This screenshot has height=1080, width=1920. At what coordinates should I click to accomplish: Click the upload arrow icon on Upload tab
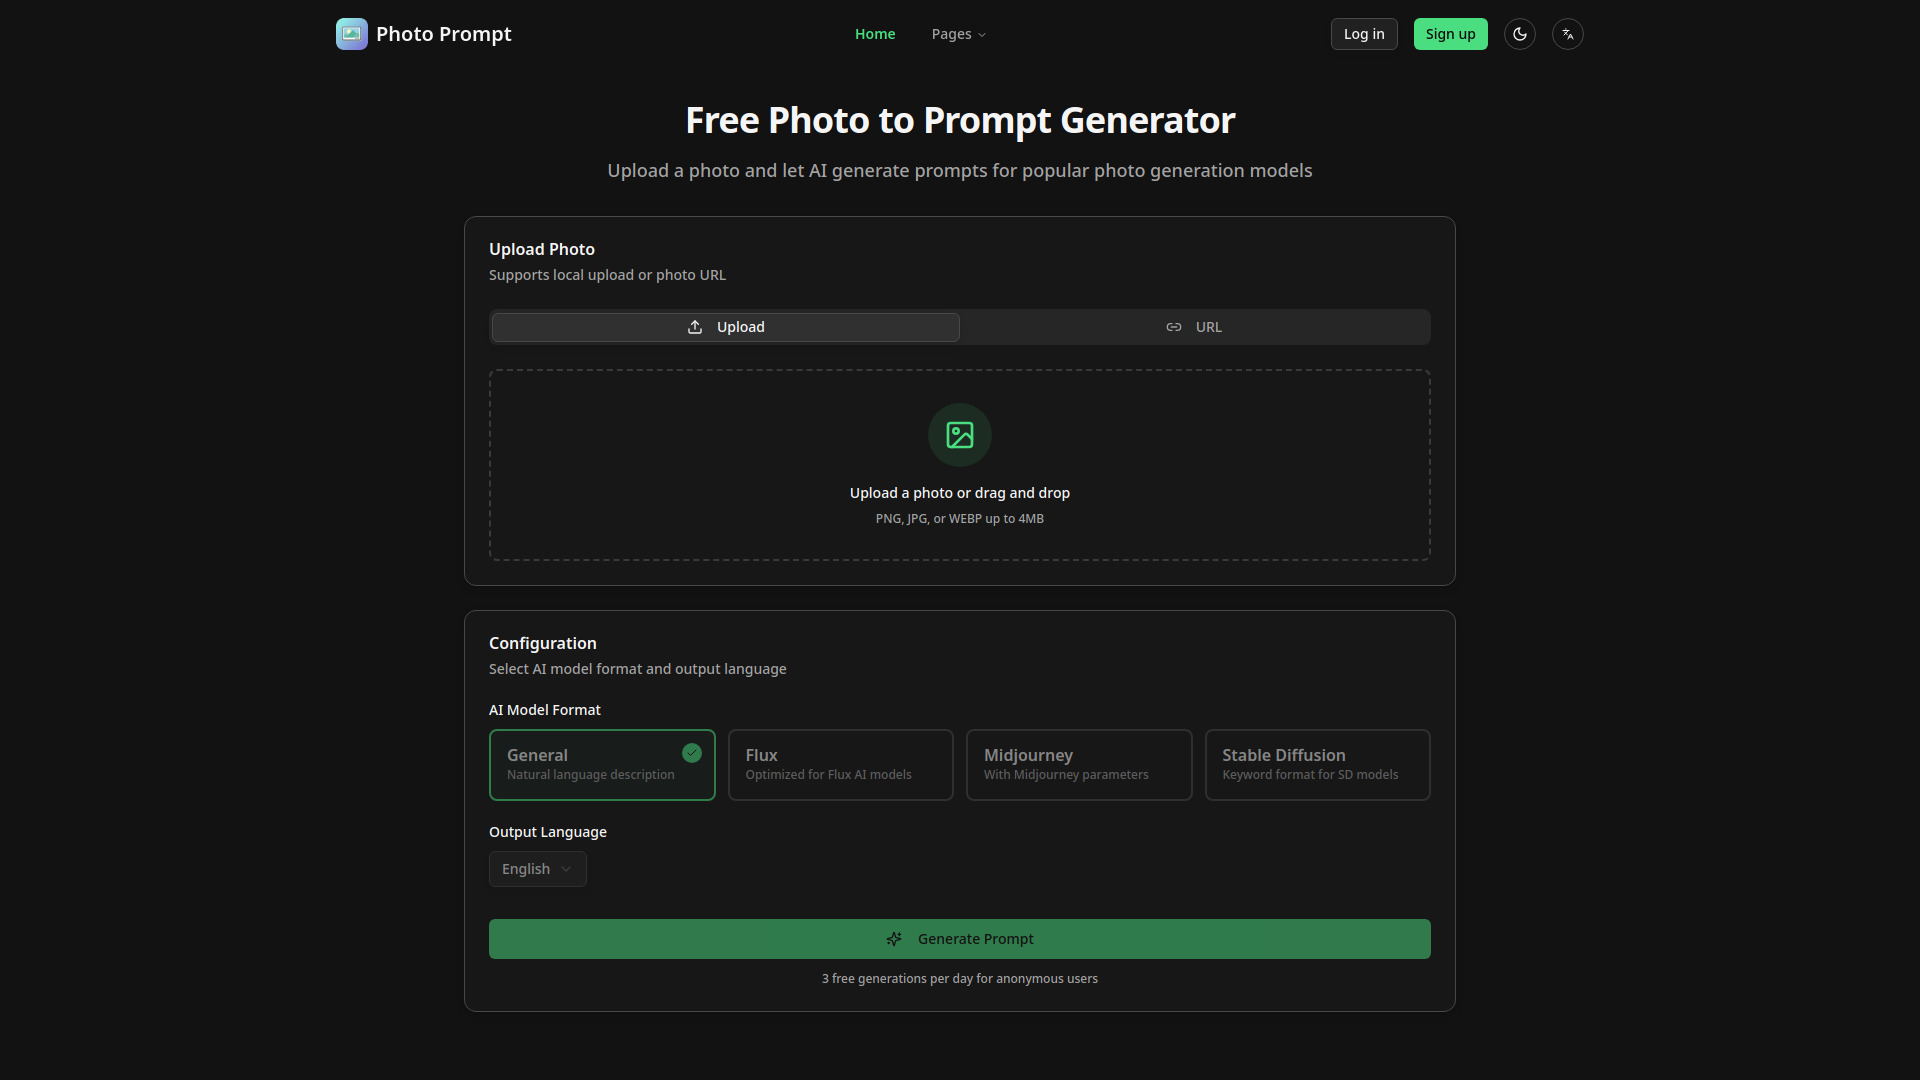695,327
